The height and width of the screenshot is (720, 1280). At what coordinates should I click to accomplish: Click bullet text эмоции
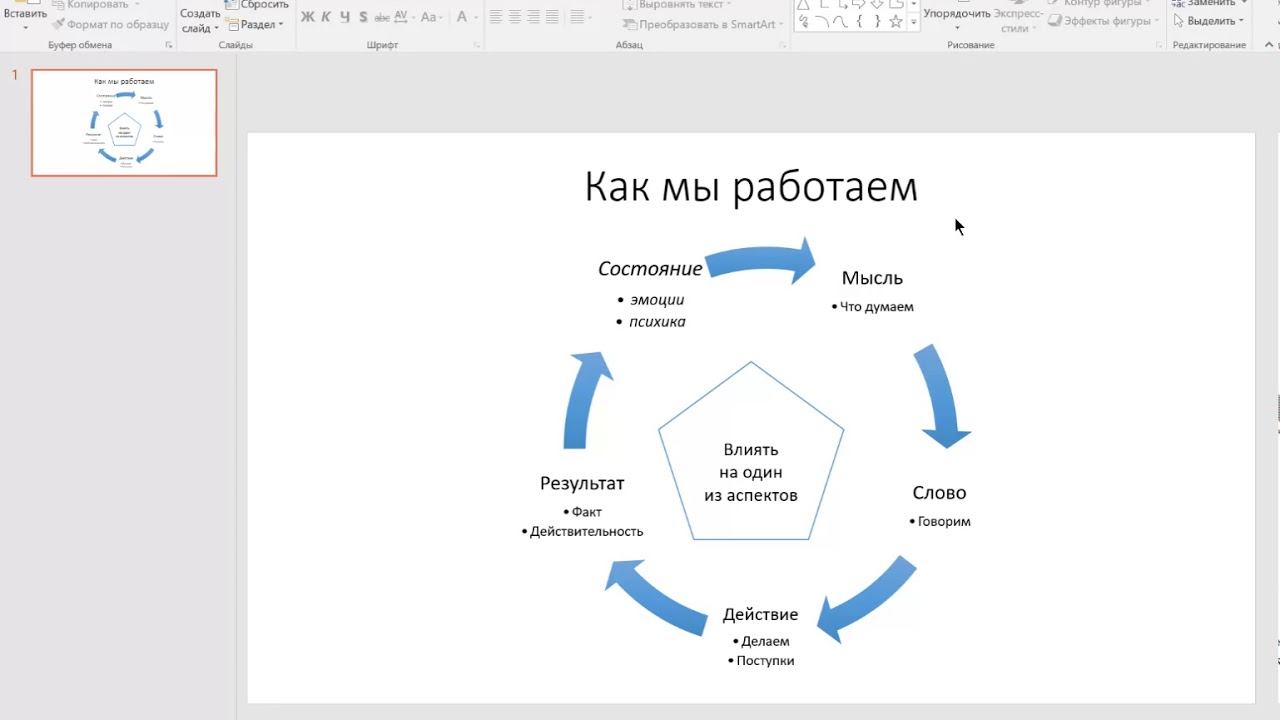657,300
